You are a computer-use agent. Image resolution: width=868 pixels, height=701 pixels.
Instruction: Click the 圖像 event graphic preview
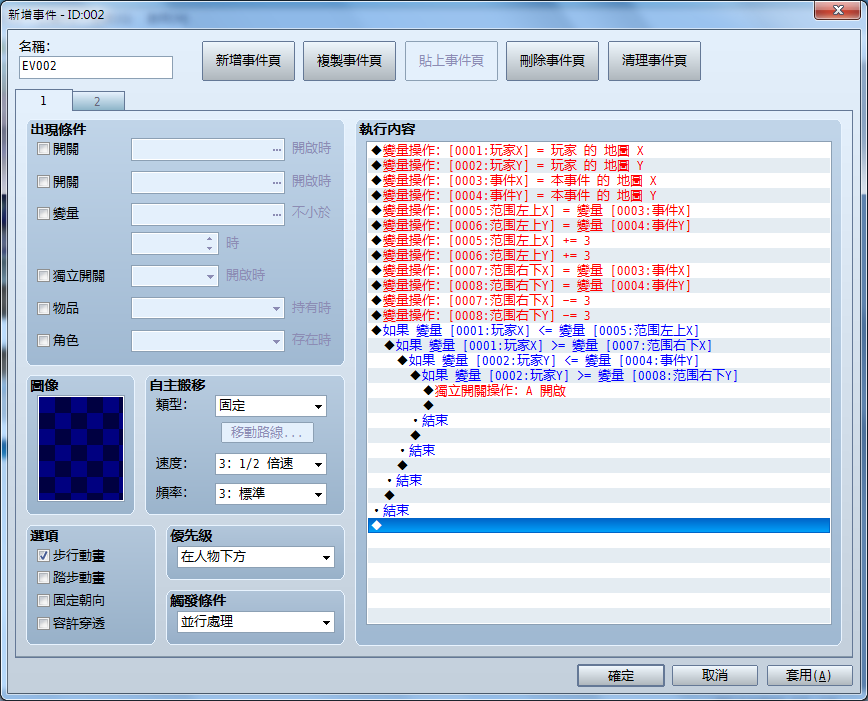click(81, 449)
